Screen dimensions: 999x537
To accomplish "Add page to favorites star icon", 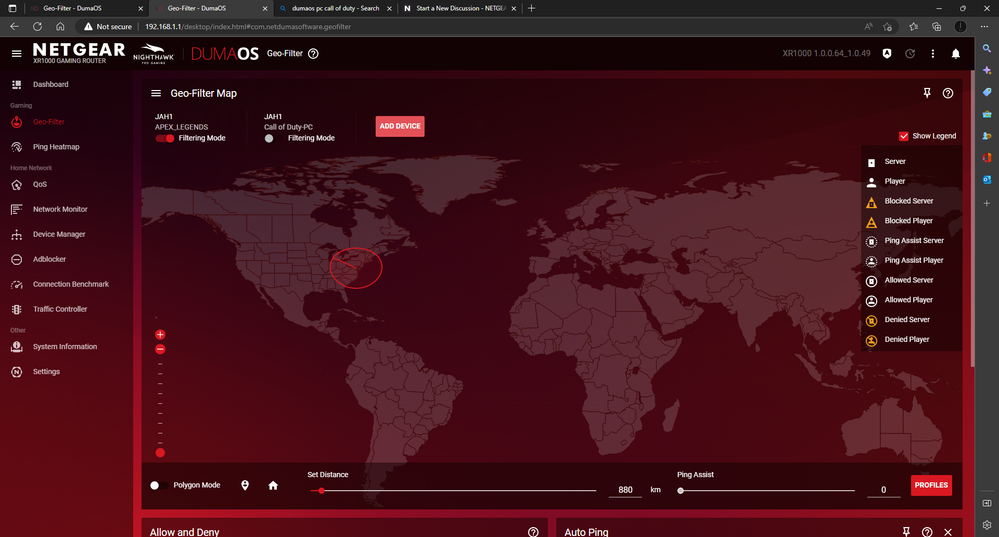I will [888, 27].
